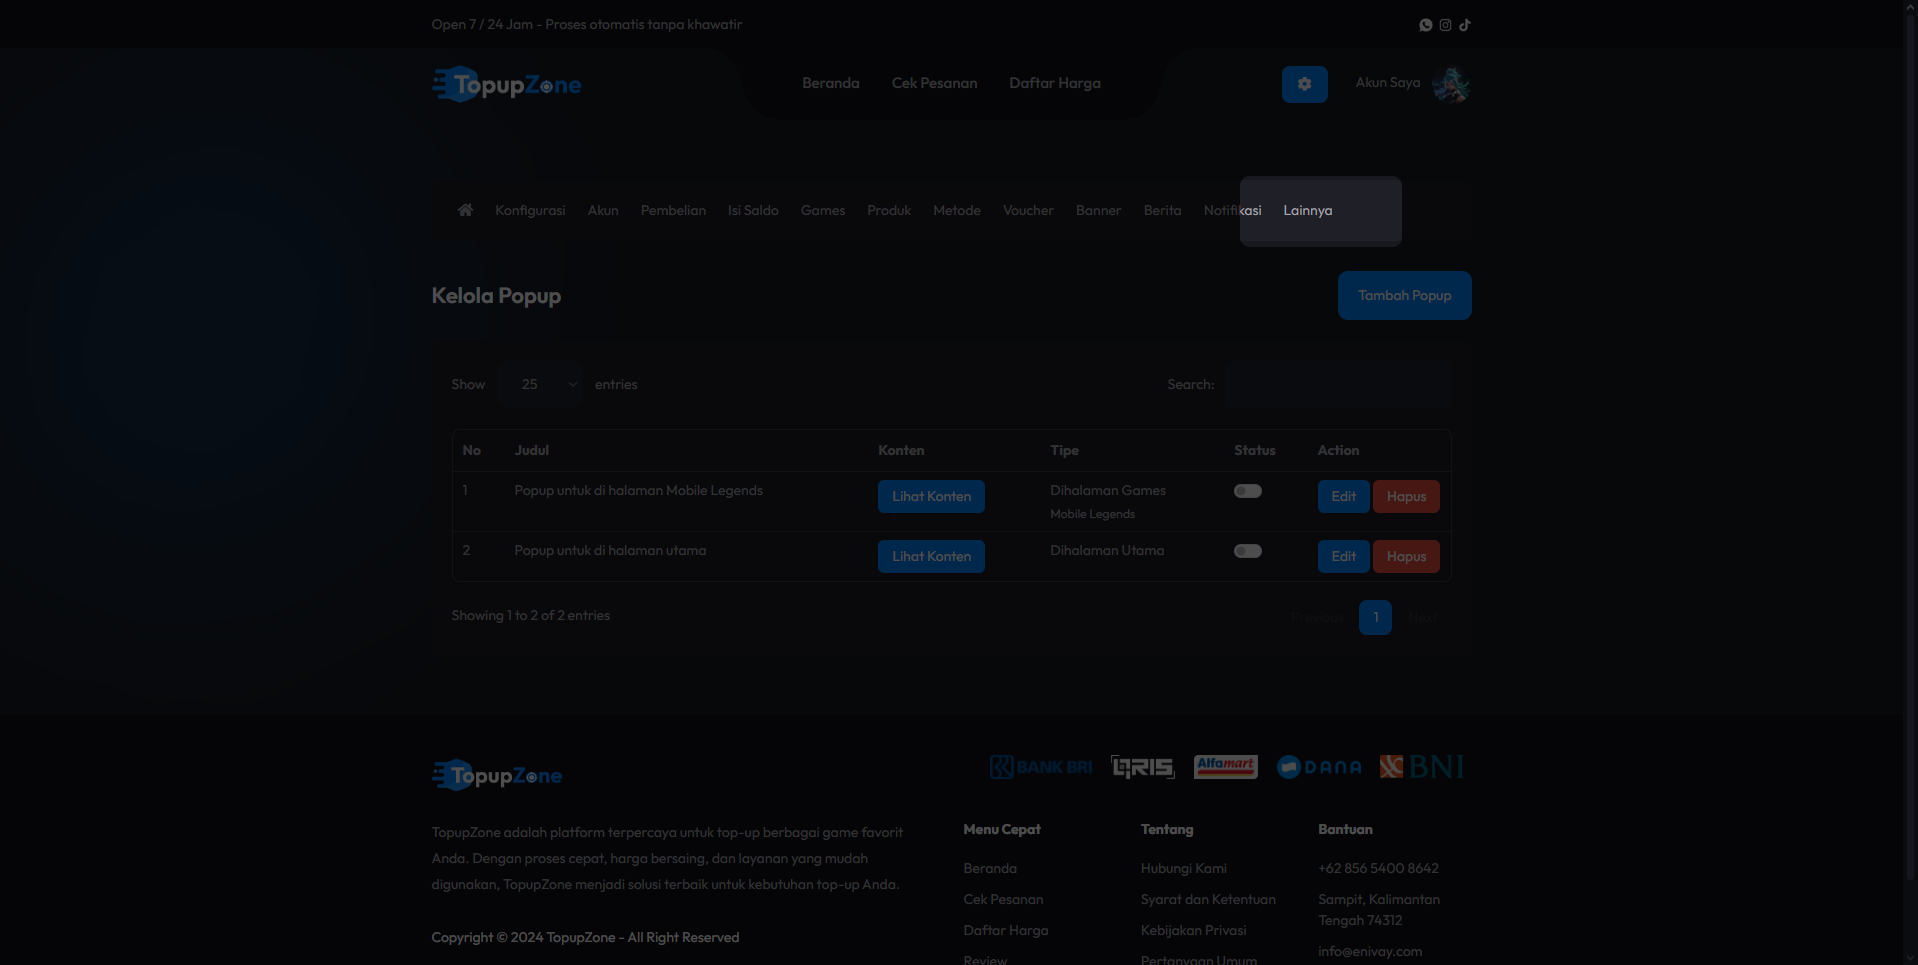The image size is (1918, 965).
Task: Click the TopupZone footer logo
Action: (497, 775)
